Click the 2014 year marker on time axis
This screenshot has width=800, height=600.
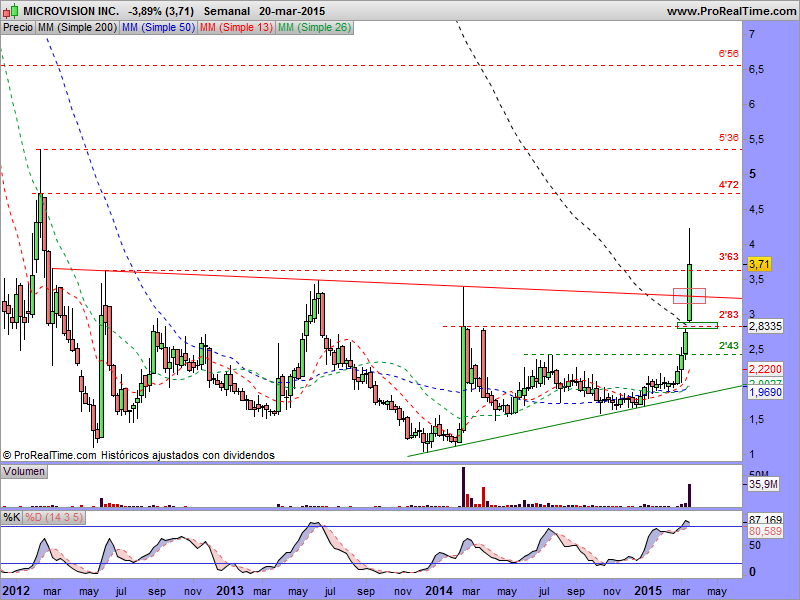[440, 591]
